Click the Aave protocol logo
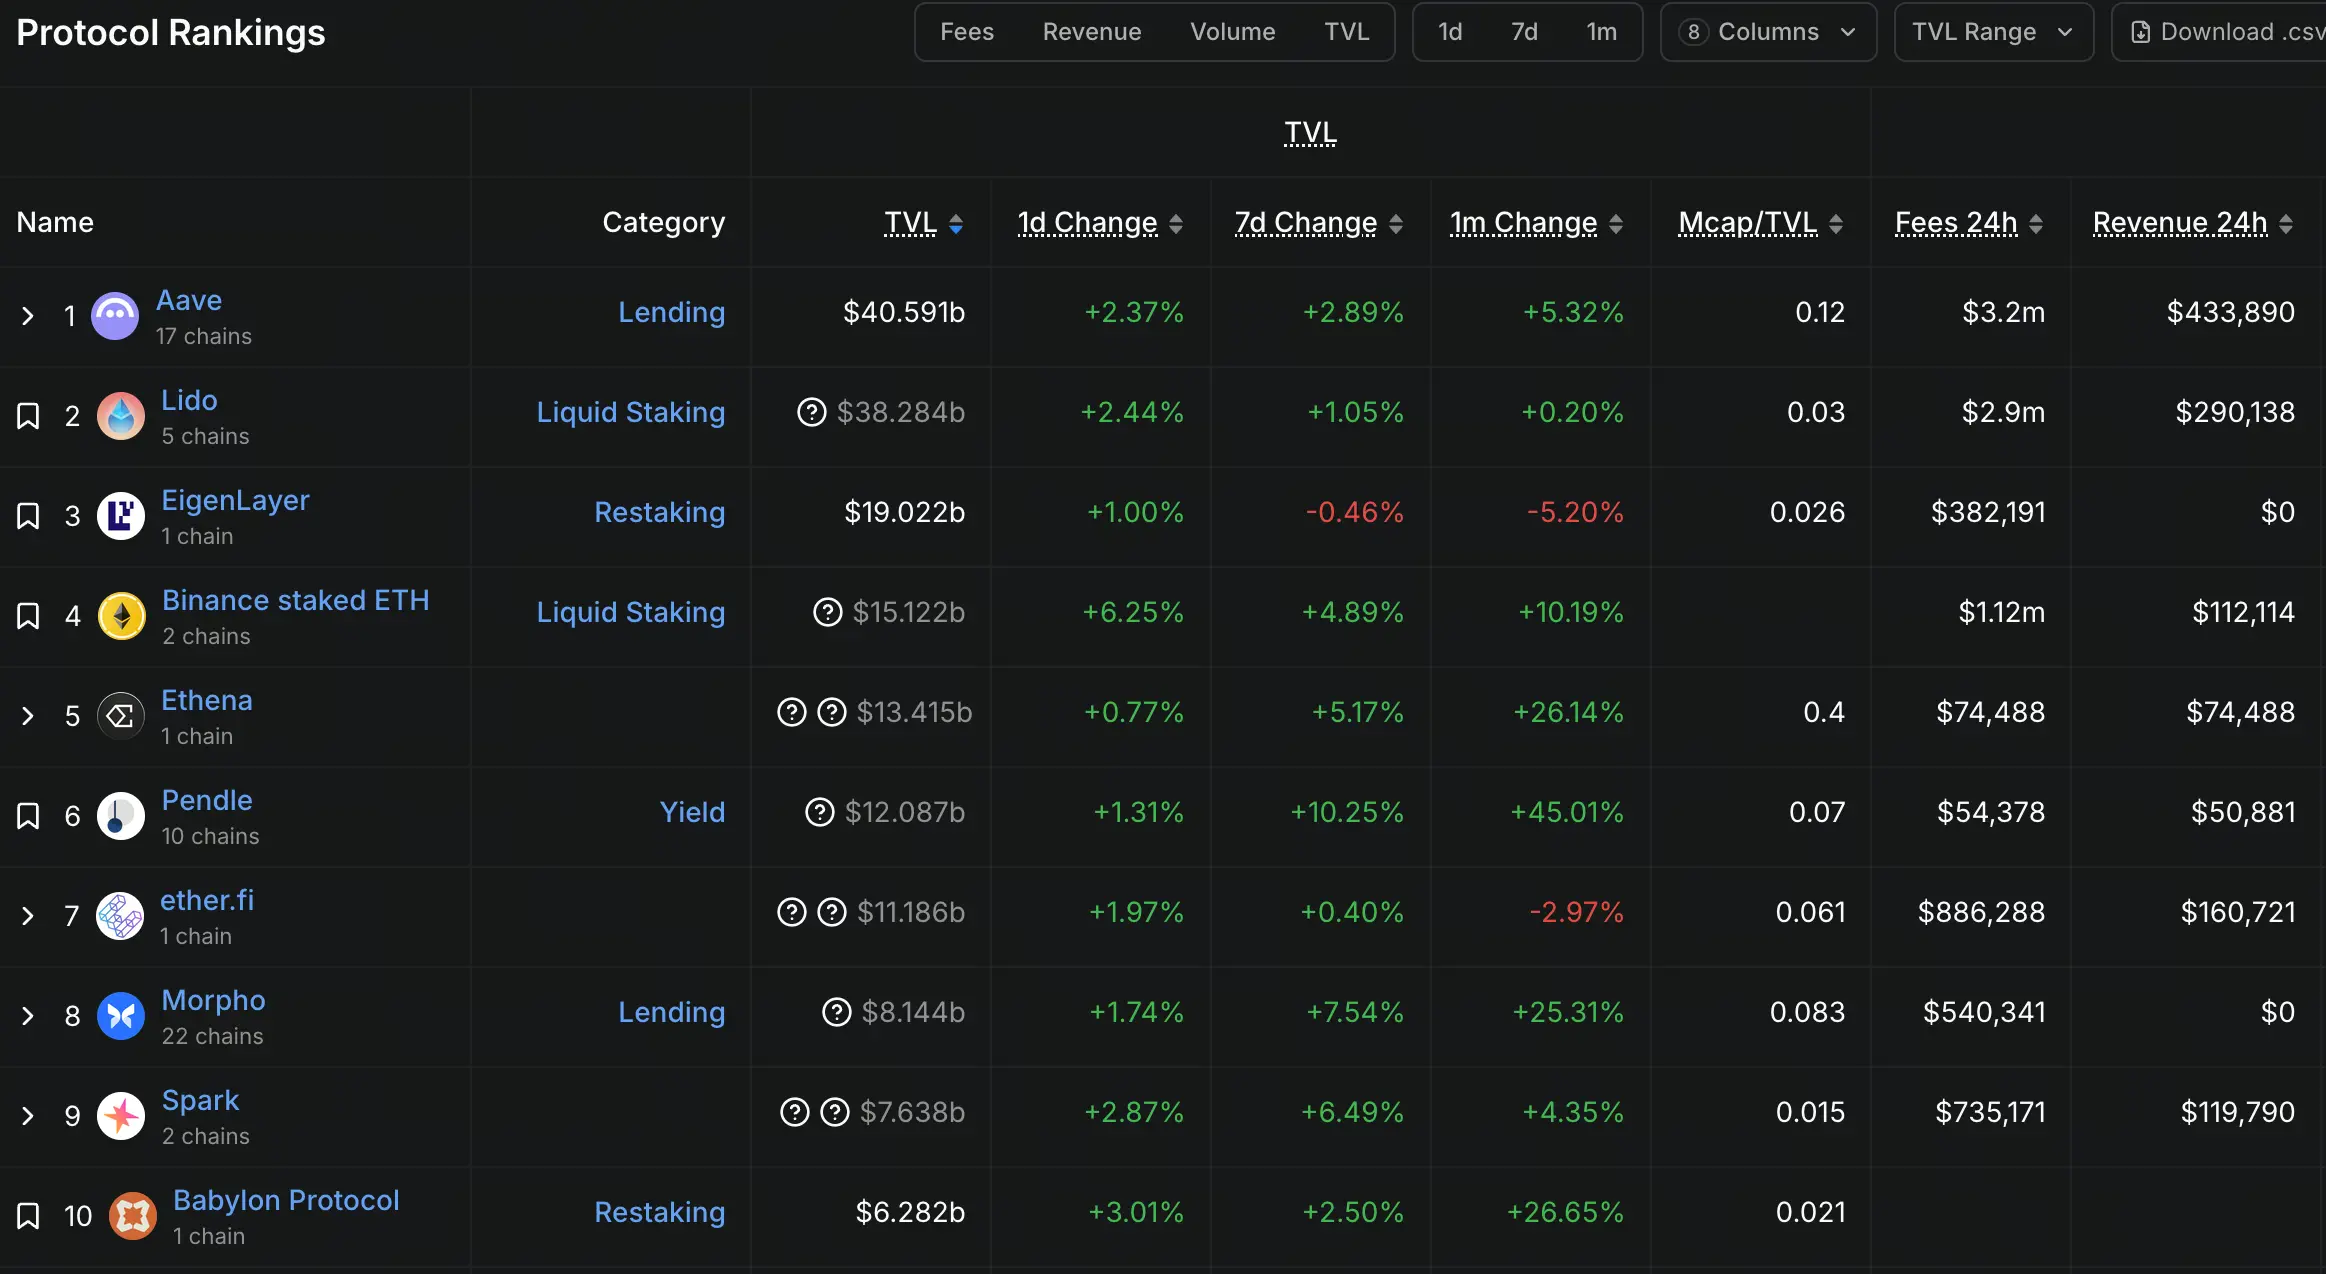 (115, 316)
